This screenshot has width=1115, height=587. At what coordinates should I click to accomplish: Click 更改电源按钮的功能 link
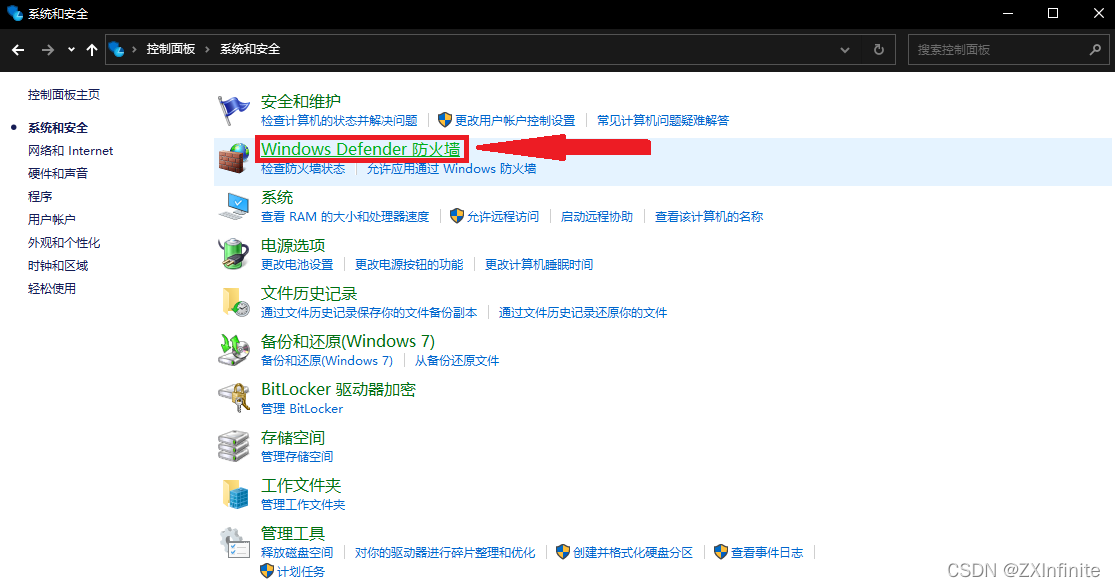coord(409,265)
